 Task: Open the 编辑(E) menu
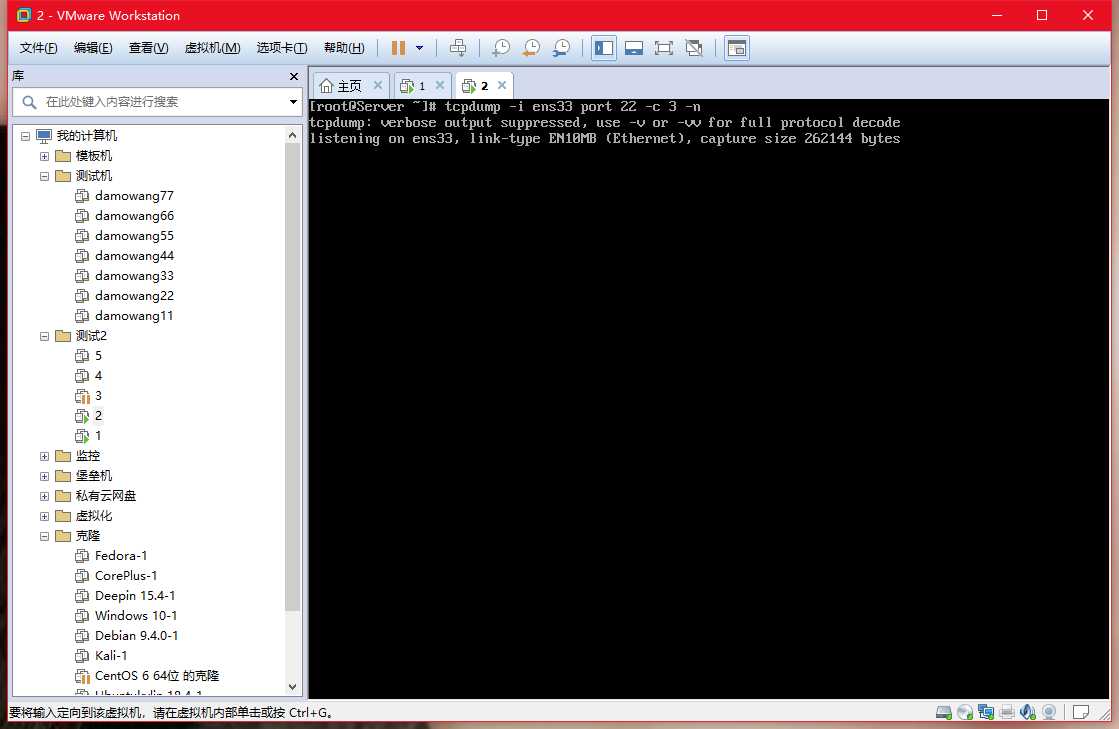pos(93,48)
